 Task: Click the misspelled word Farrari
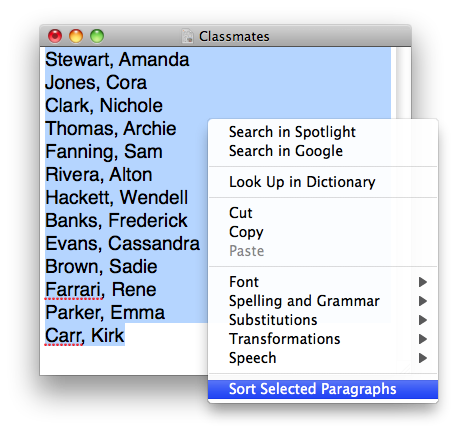pos(75,289)
